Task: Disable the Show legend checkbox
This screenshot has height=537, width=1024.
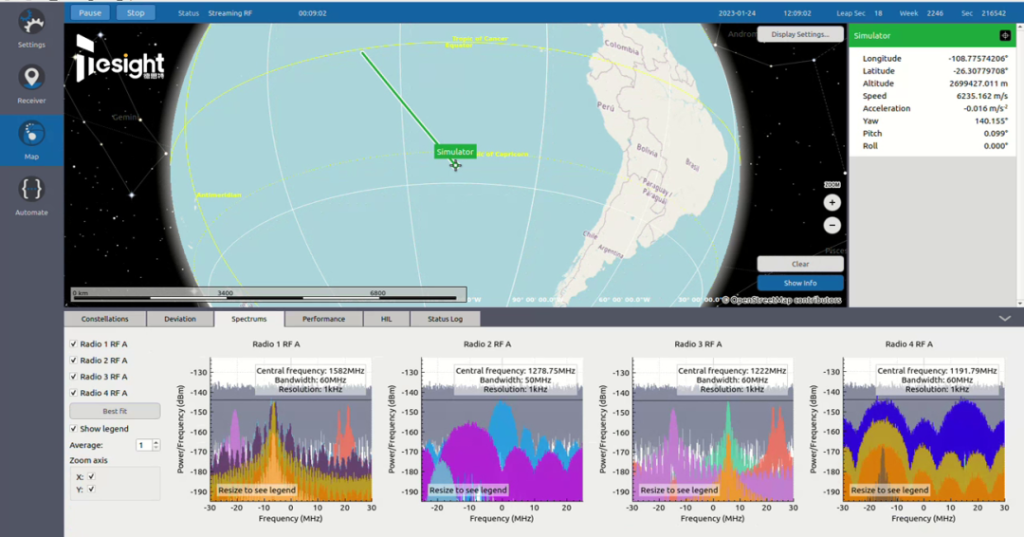Action: [x=73, y=429]
